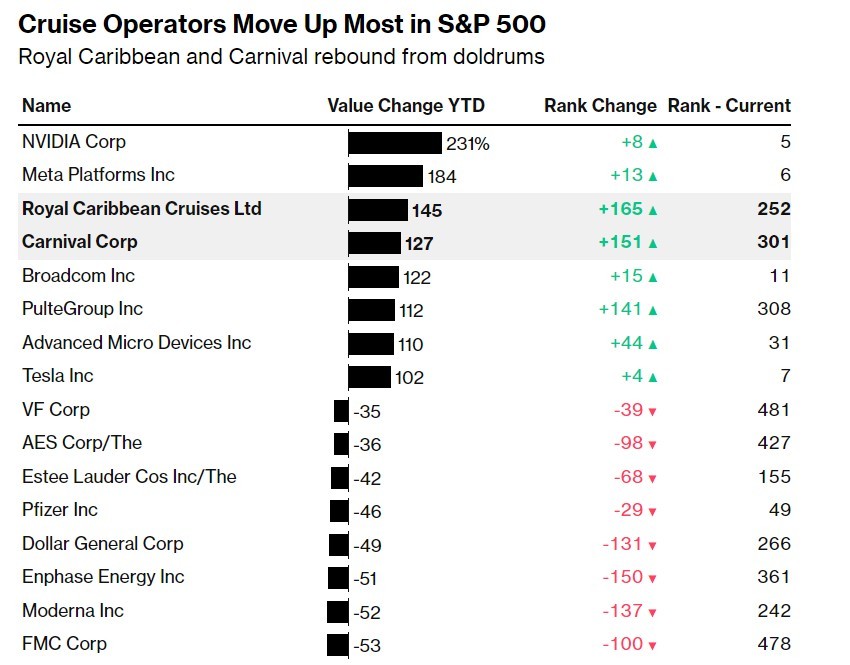This screenshot has height=665, width=850.
Task: Click the Meta Platforms Inc name
Action: (x=98, y=175)
